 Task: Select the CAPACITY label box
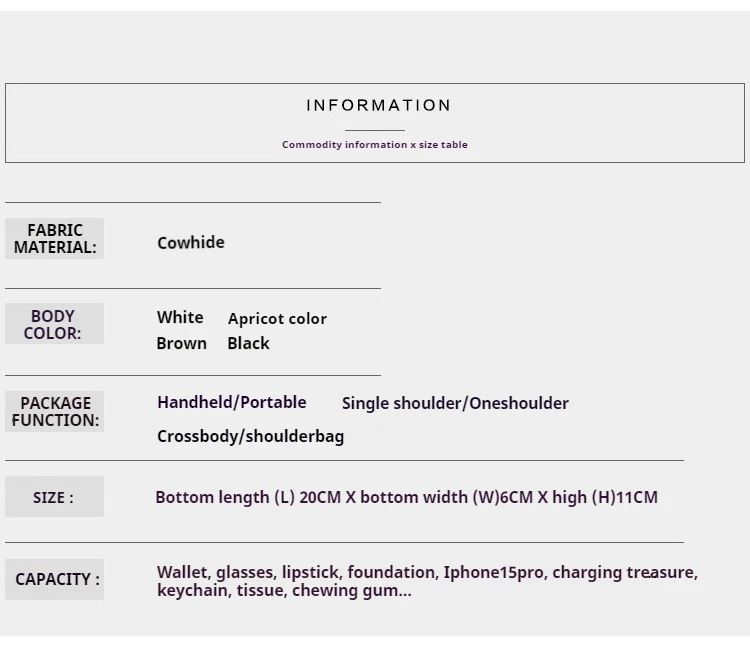(x=55, y=580)
